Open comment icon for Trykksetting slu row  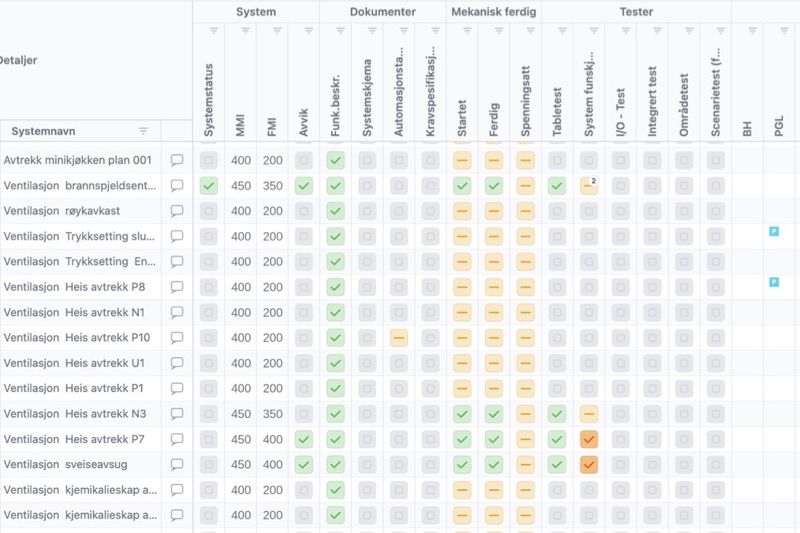[177, 236]
